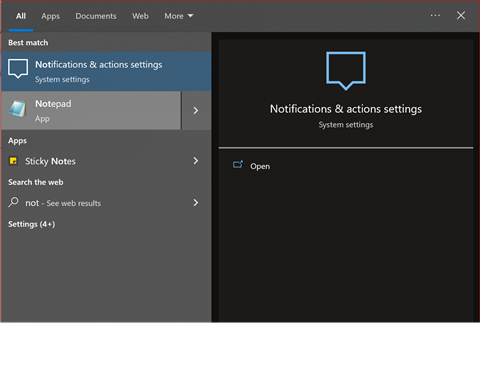The width and height of the screenshot is (480, 388).
Task: Switch to the Apps tab
Action: [x=50, y=16]
